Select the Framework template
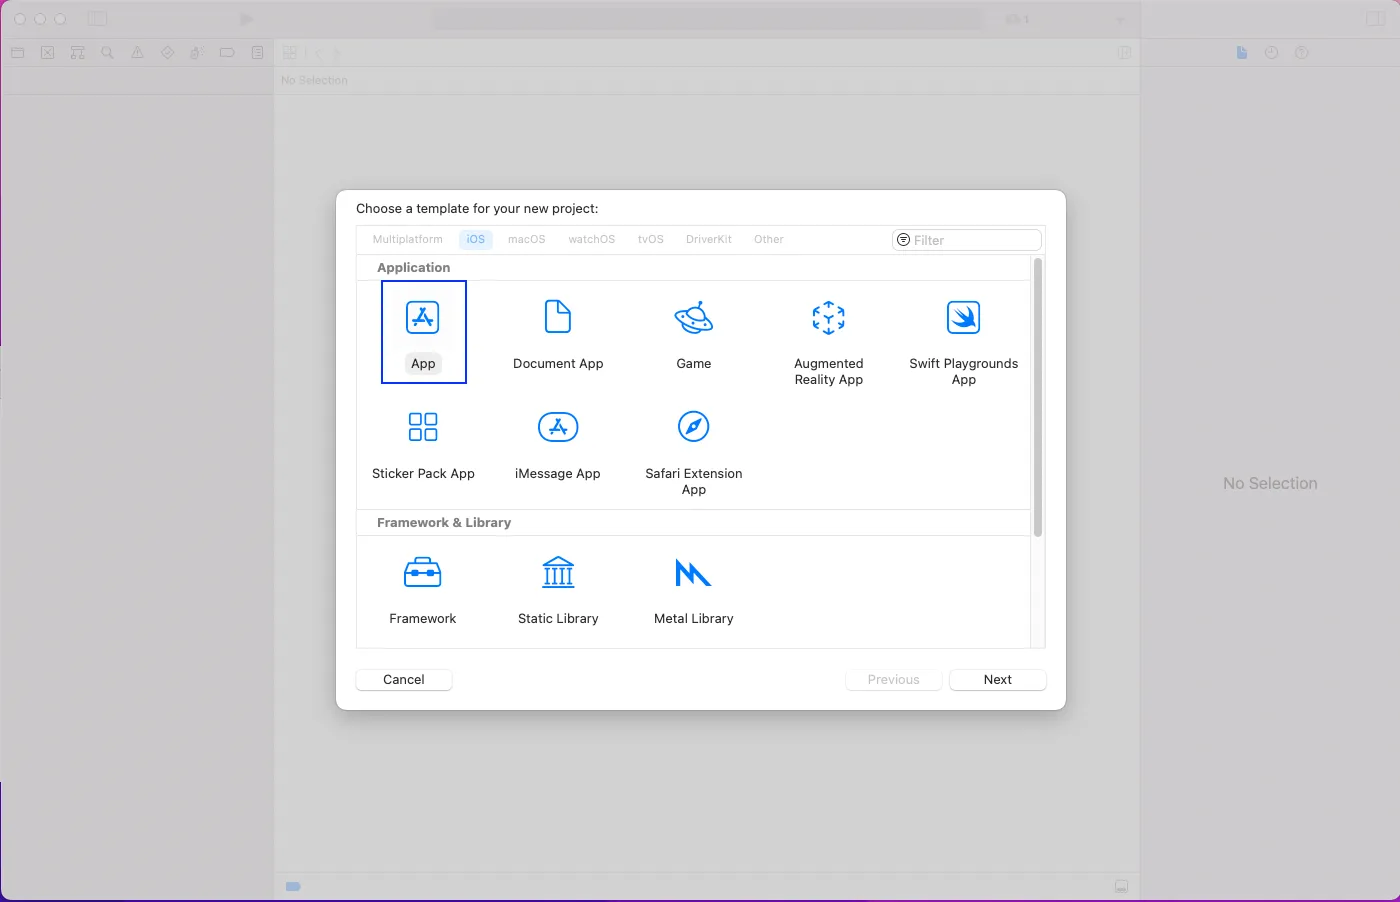This screenshot has width=1400, height=902. [423, 590]
